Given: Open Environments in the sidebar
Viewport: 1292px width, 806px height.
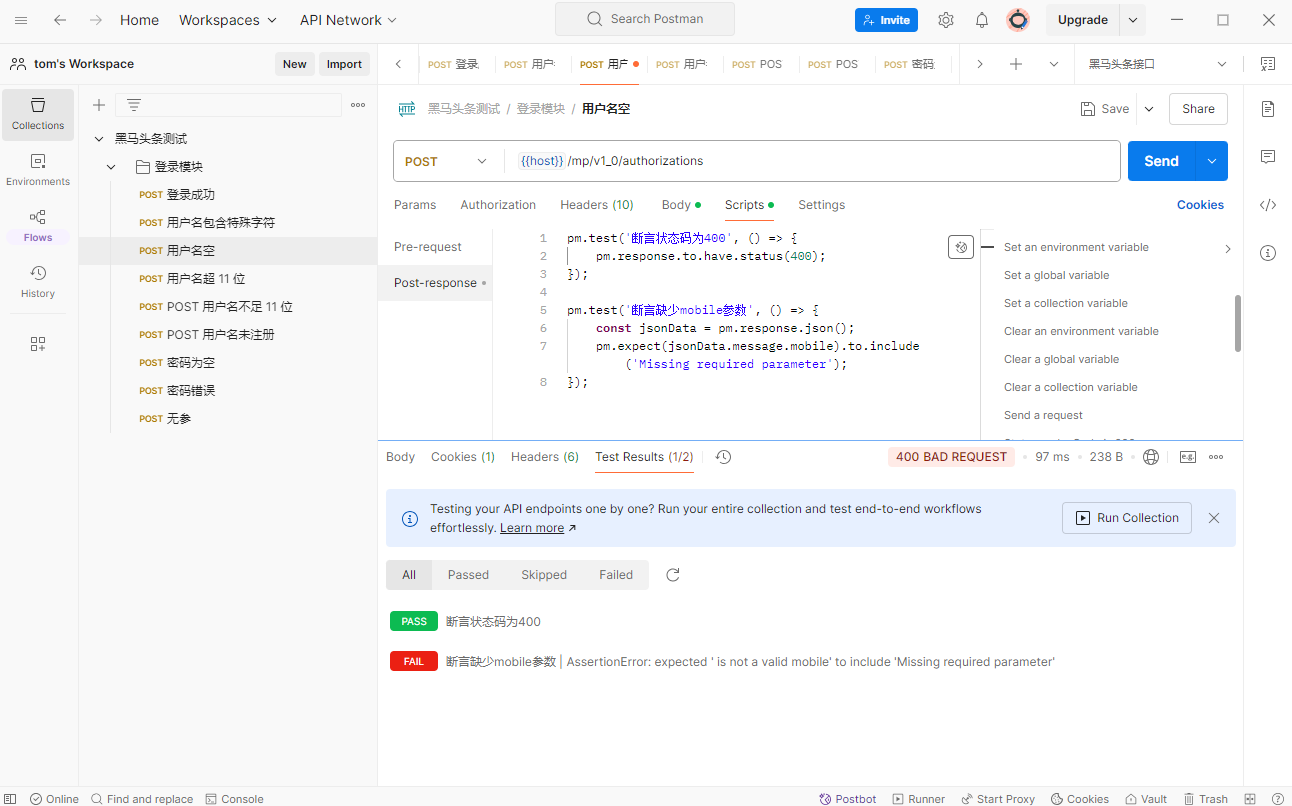Looking at the screenshot, I should click(38, 170).
